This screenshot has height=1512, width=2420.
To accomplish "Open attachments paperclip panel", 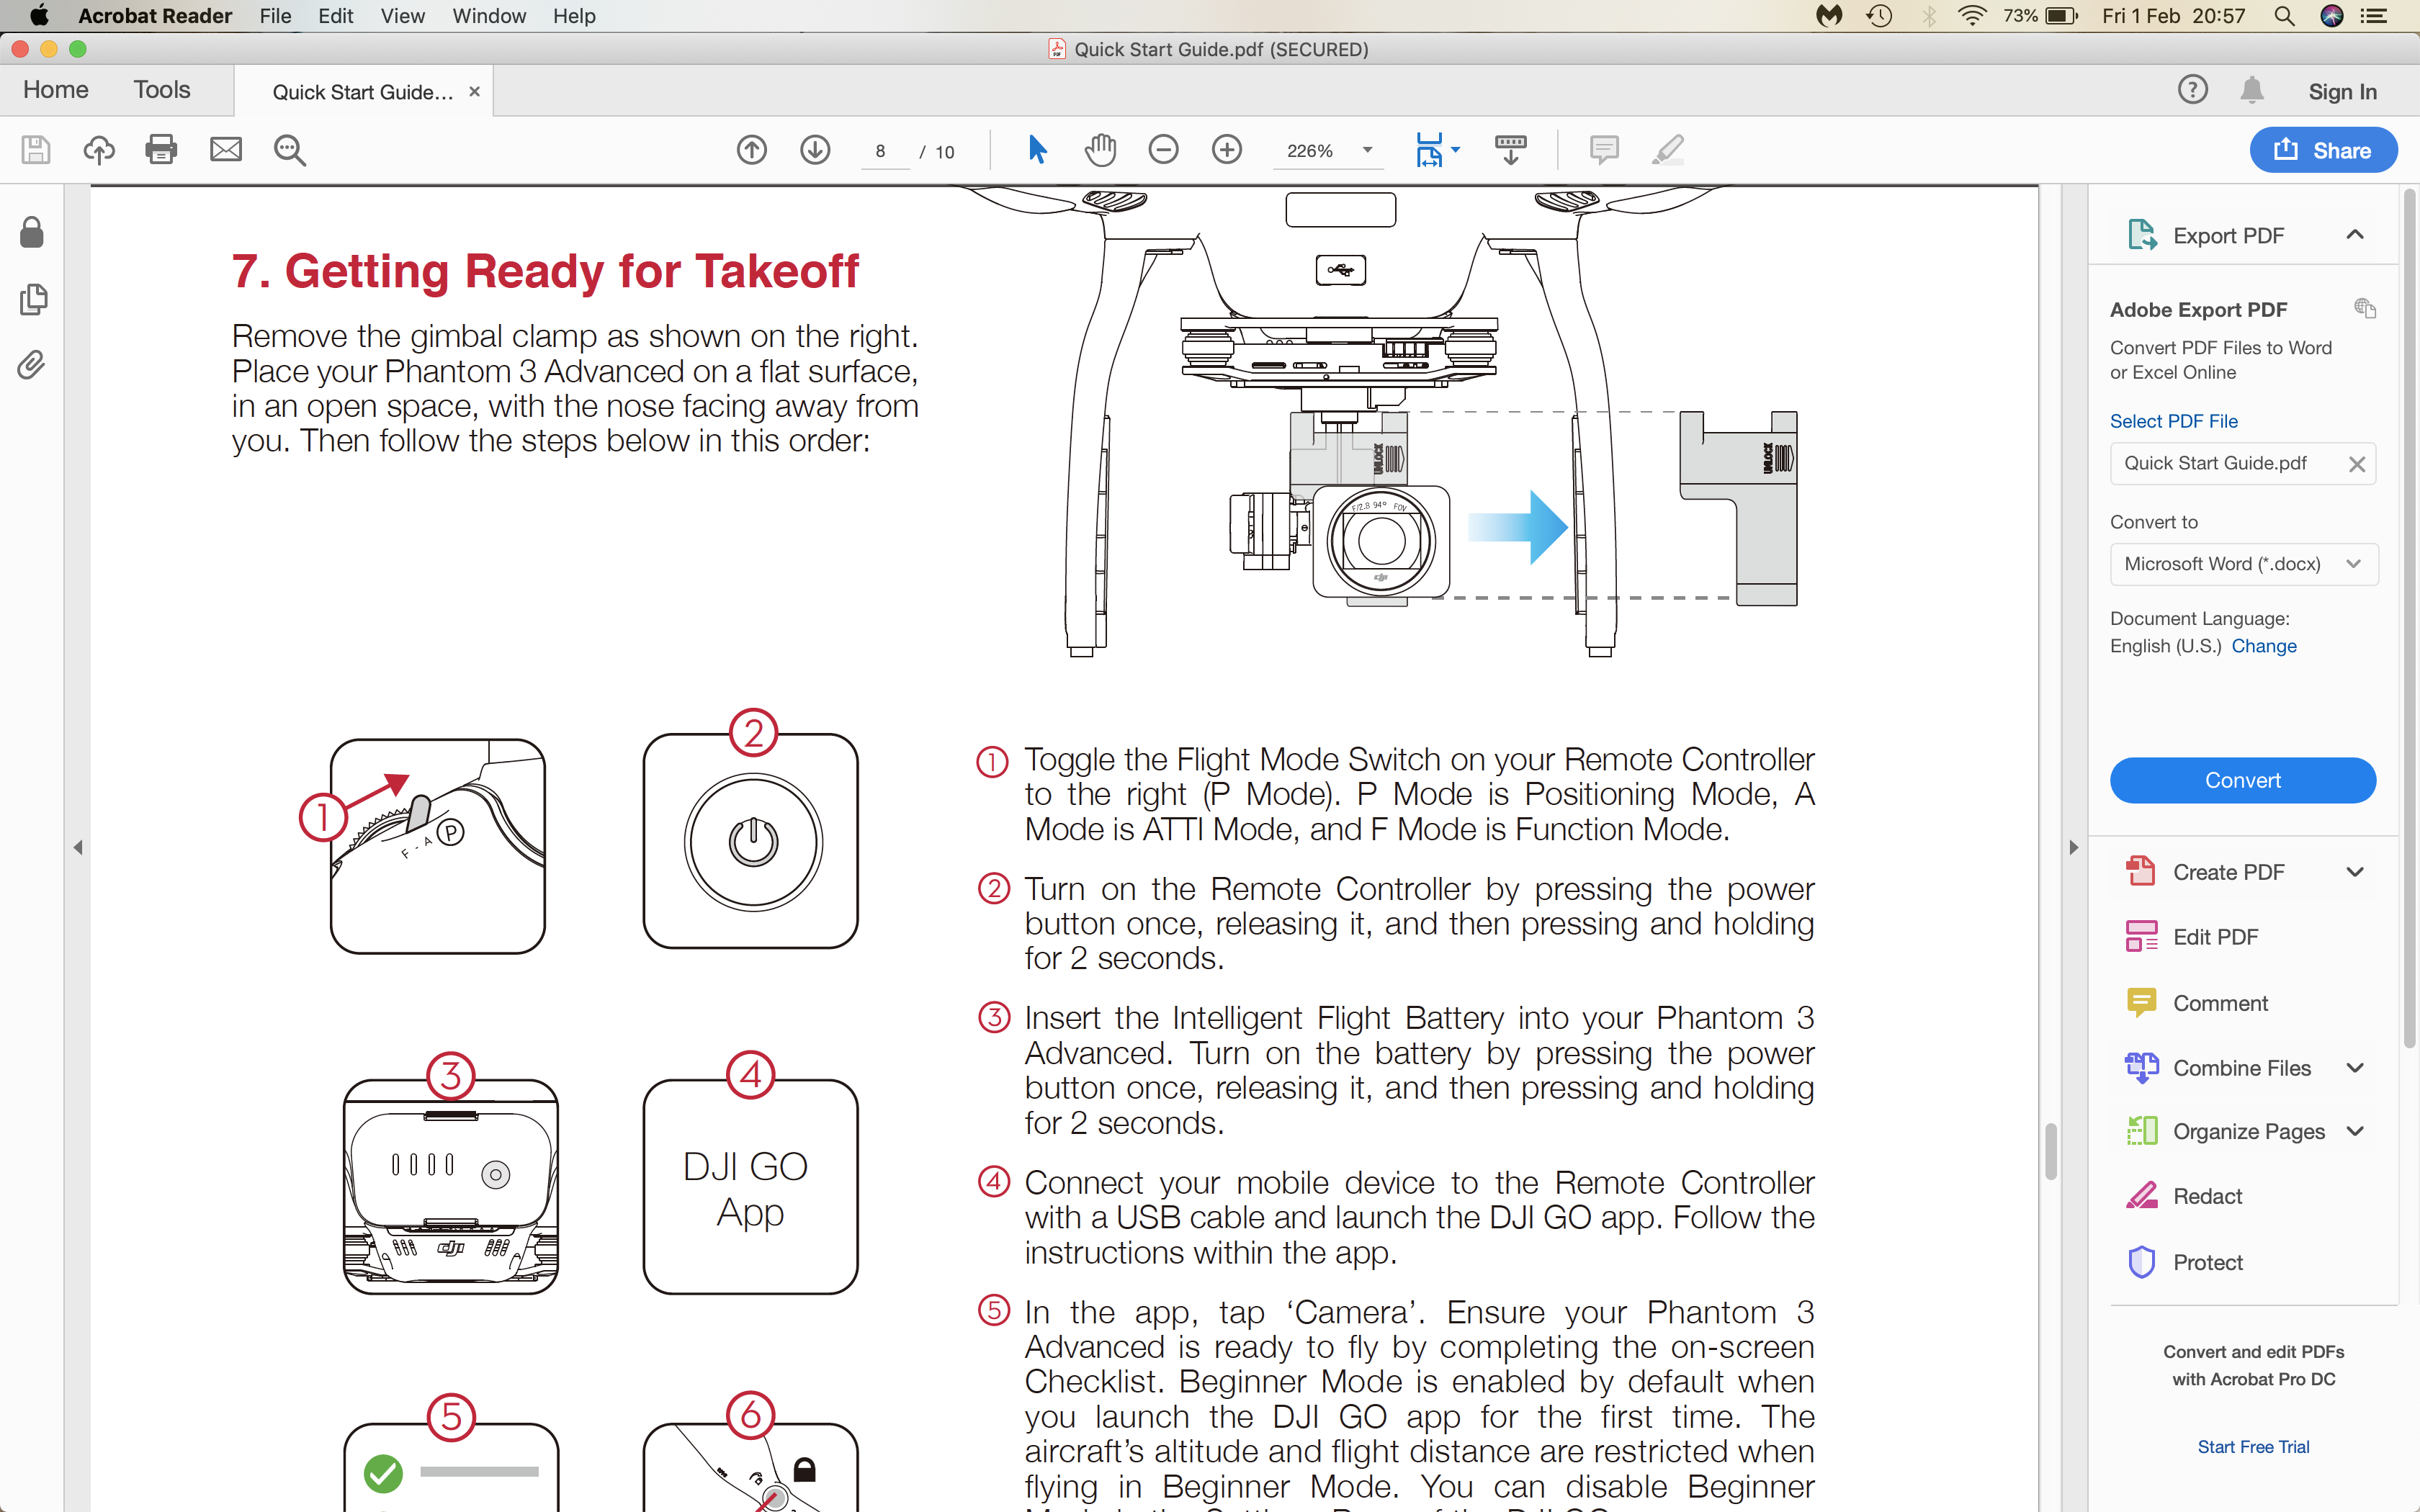I will (31, 366).
